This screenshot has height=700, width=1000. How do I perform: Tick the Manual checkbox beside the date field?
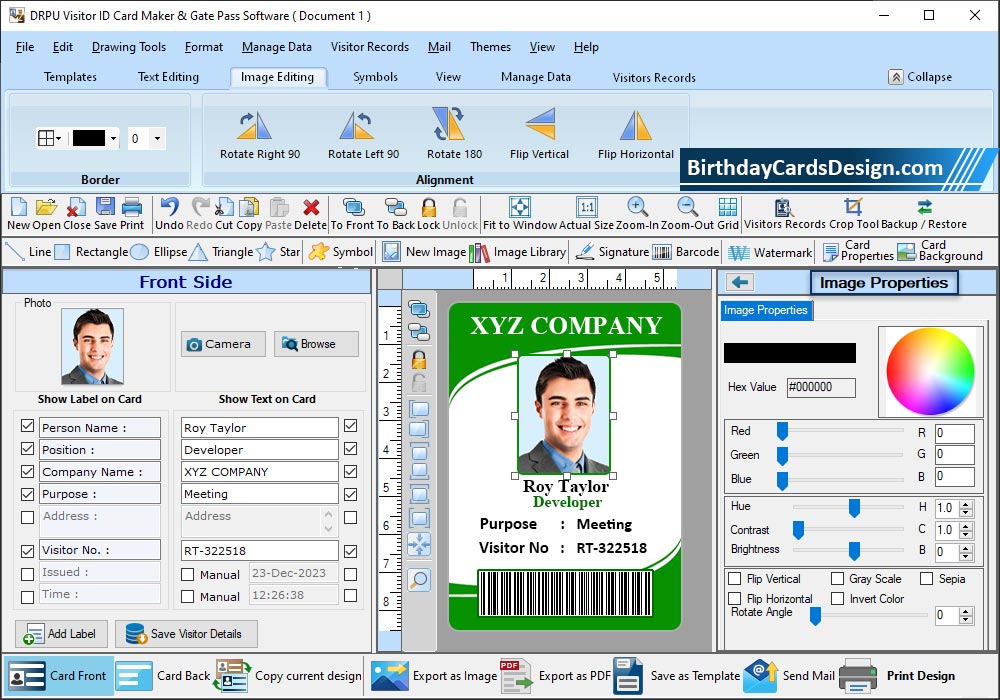[x=188, y=574]
